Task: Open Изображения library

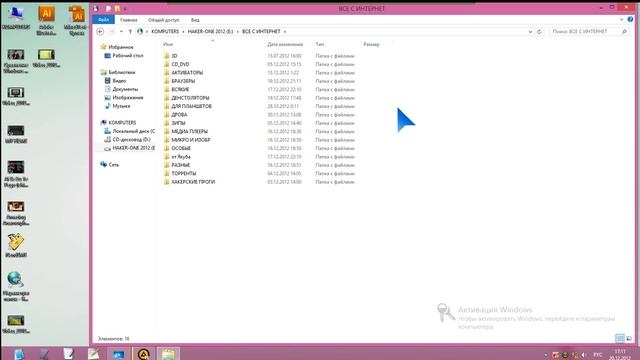Action: point(127,98)
